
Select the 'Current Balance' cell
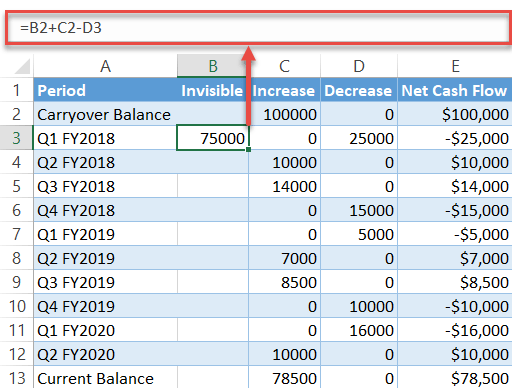[x=105, y=377]
